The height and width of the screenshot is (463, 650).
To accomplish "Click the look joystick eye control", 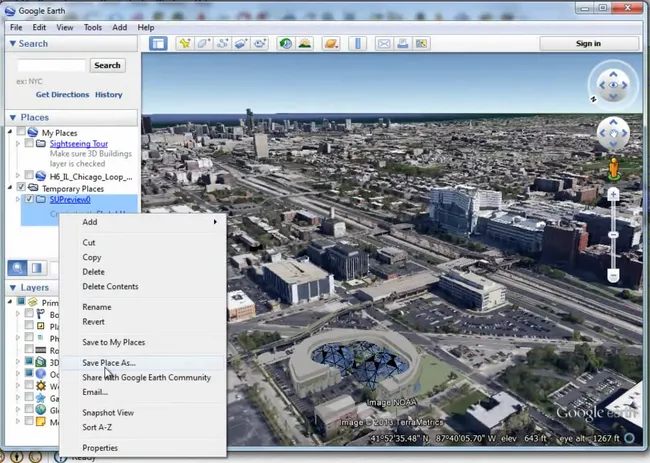I will [613, 85].
